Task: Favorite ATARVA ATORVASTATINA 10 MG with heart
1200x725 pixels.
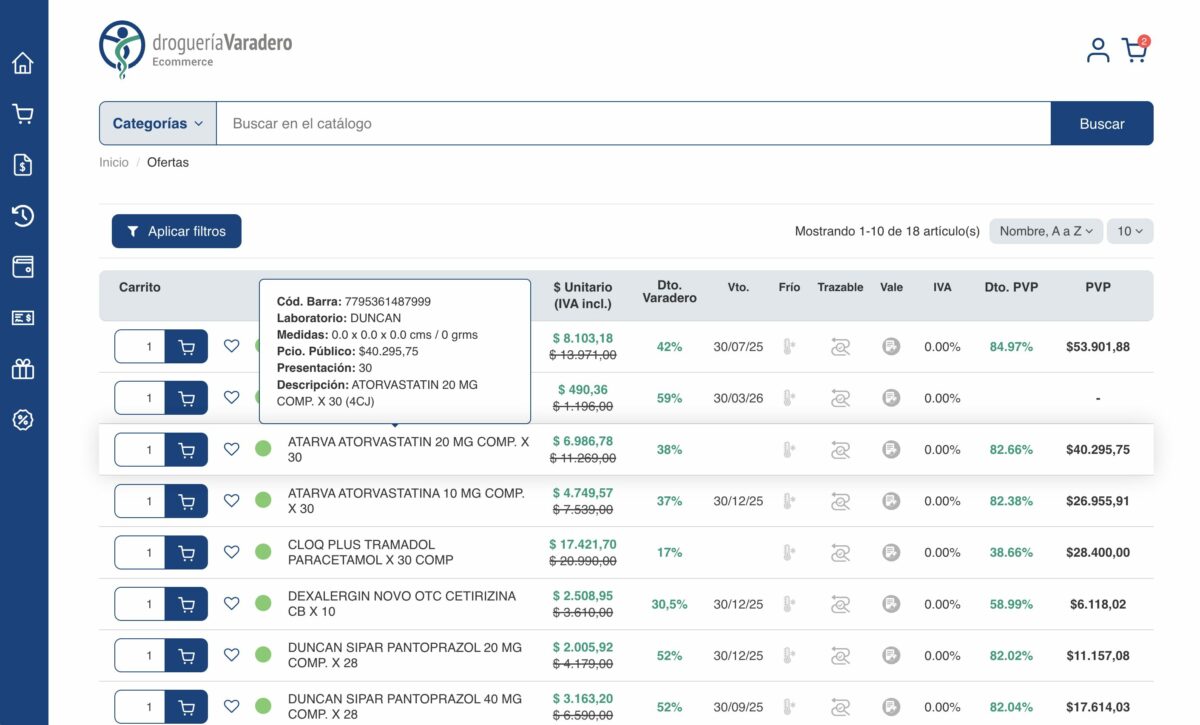Action: click(231, 501)
